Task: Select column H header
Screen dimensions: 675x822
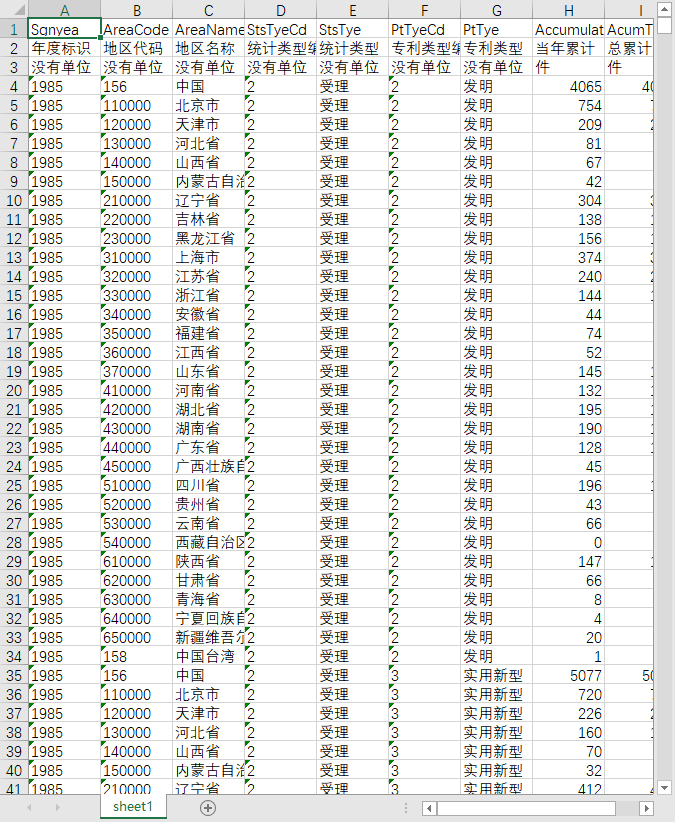Action: coord(569,10)
